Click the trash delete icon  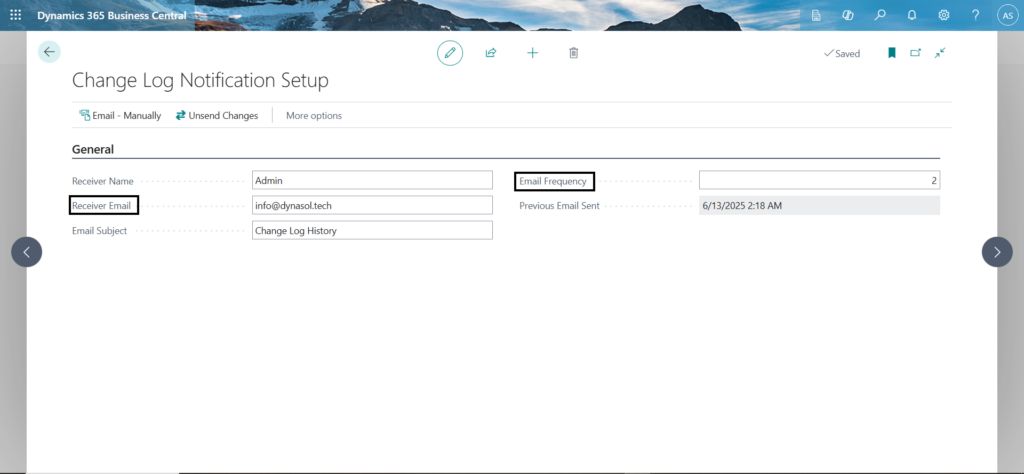click(x=573, y=53)
